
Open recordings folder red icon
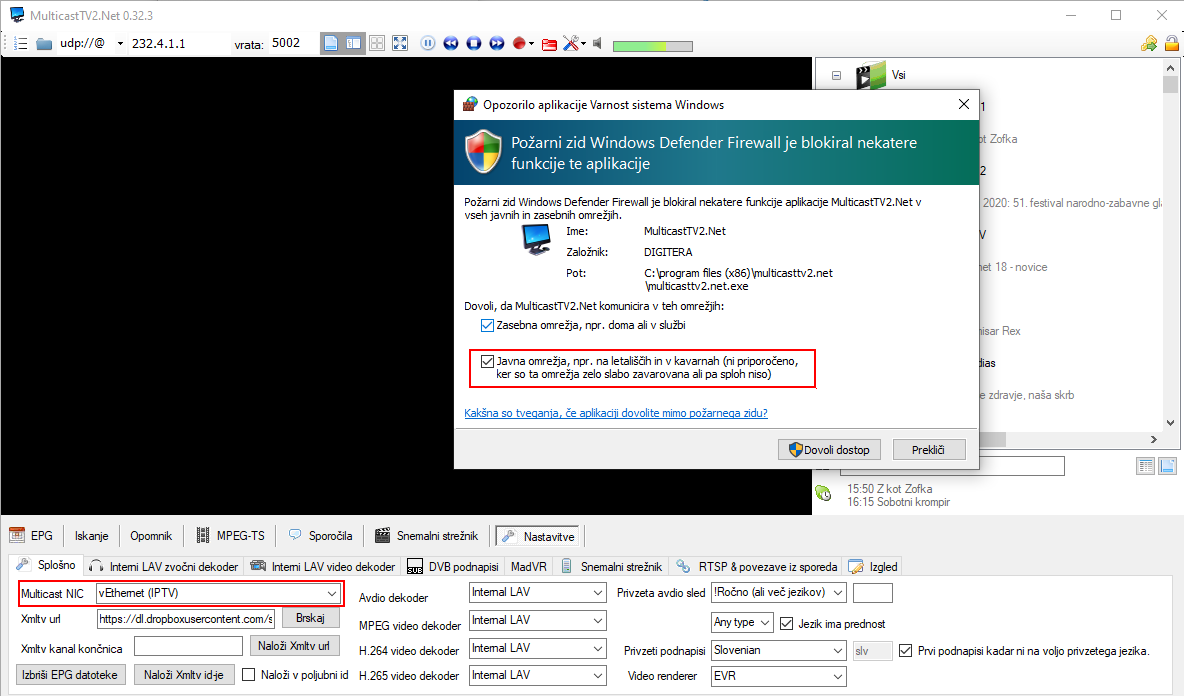click(x=550, y=44)
